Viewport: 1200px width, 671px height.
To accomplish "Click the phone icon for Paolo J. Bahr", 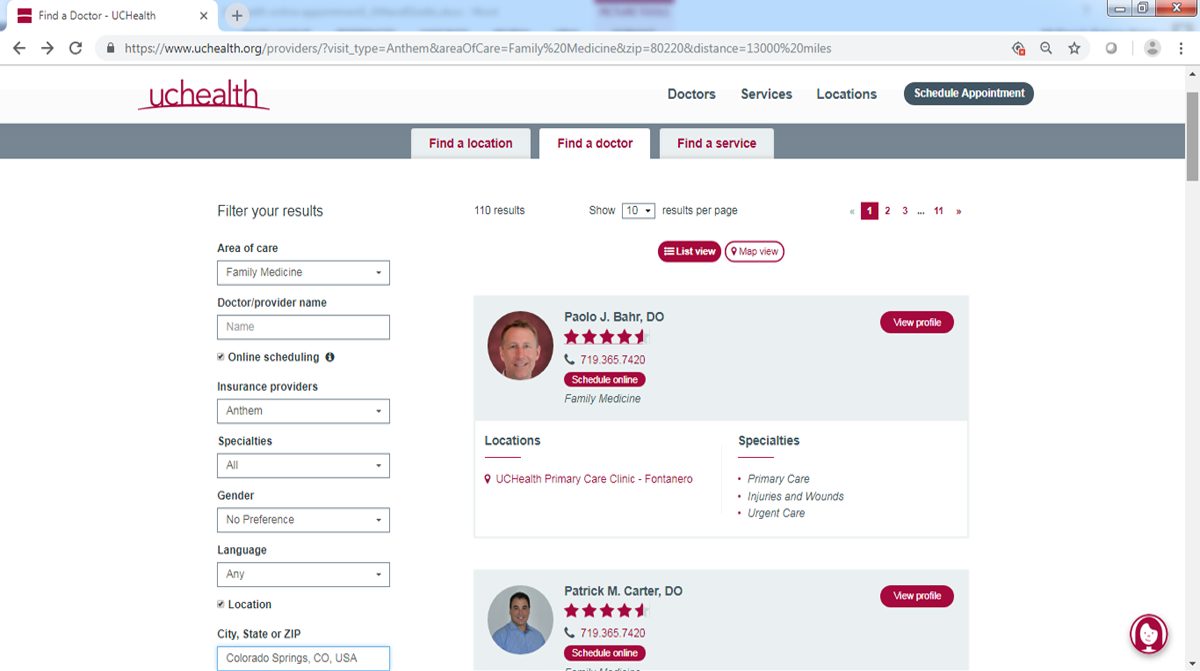I will [x=570, y=360].
